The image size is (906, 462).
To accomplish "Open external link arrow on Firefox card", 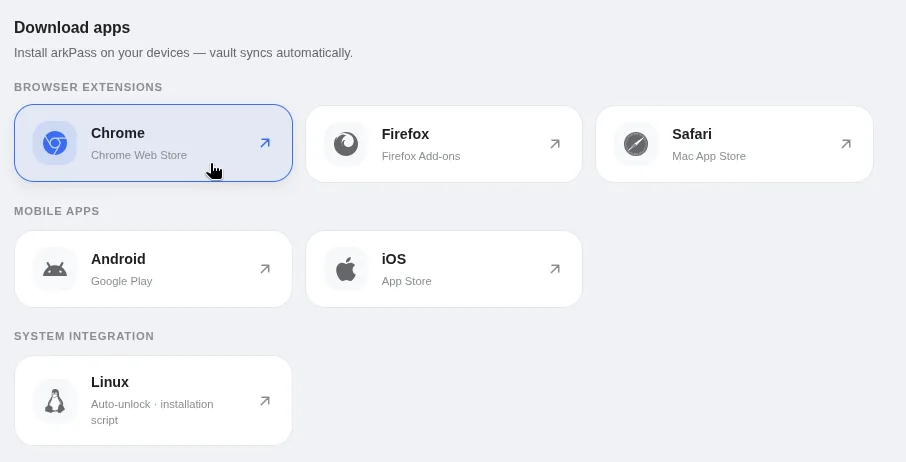I will [x=555, y=144].
